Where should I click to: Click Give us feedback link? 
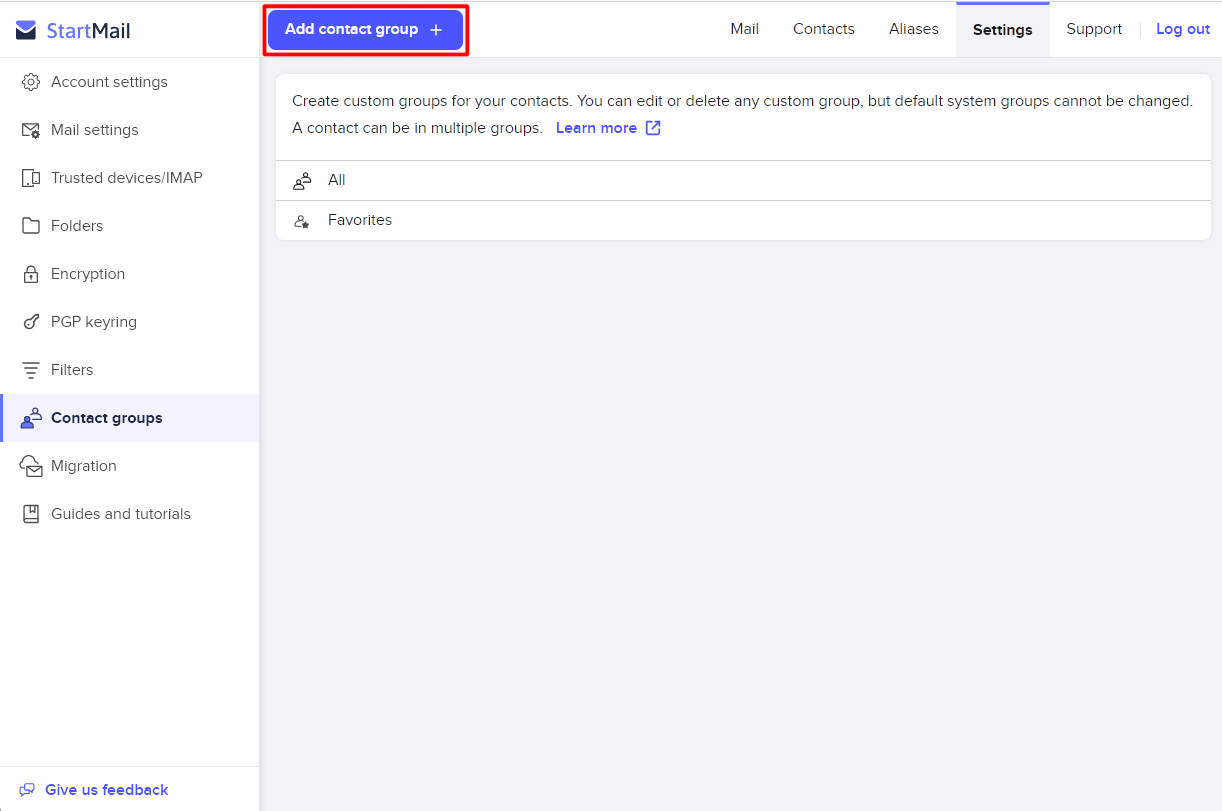106,790
